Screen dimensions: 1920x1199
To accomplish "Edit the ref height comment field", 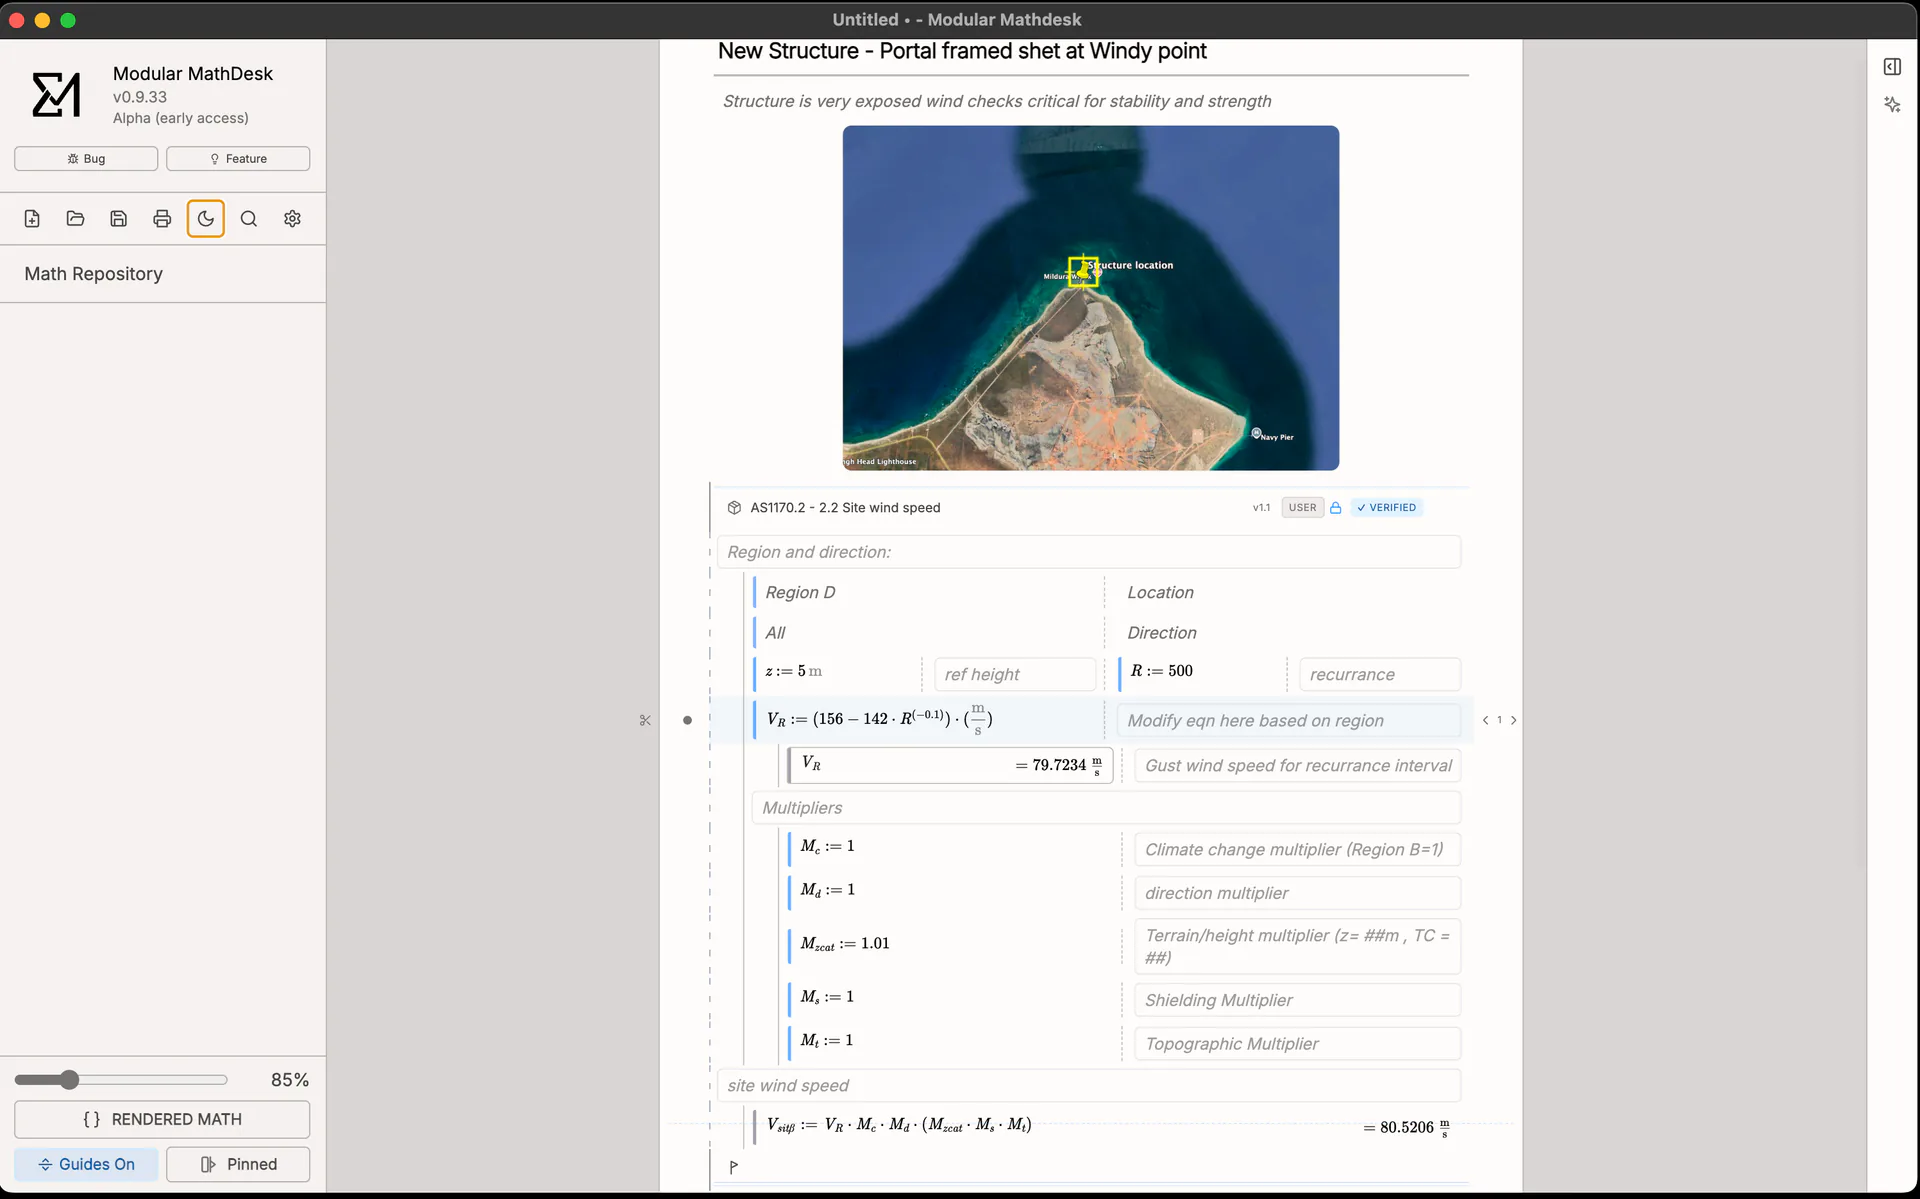I will pyautogui.click(x=1015, y=675).
